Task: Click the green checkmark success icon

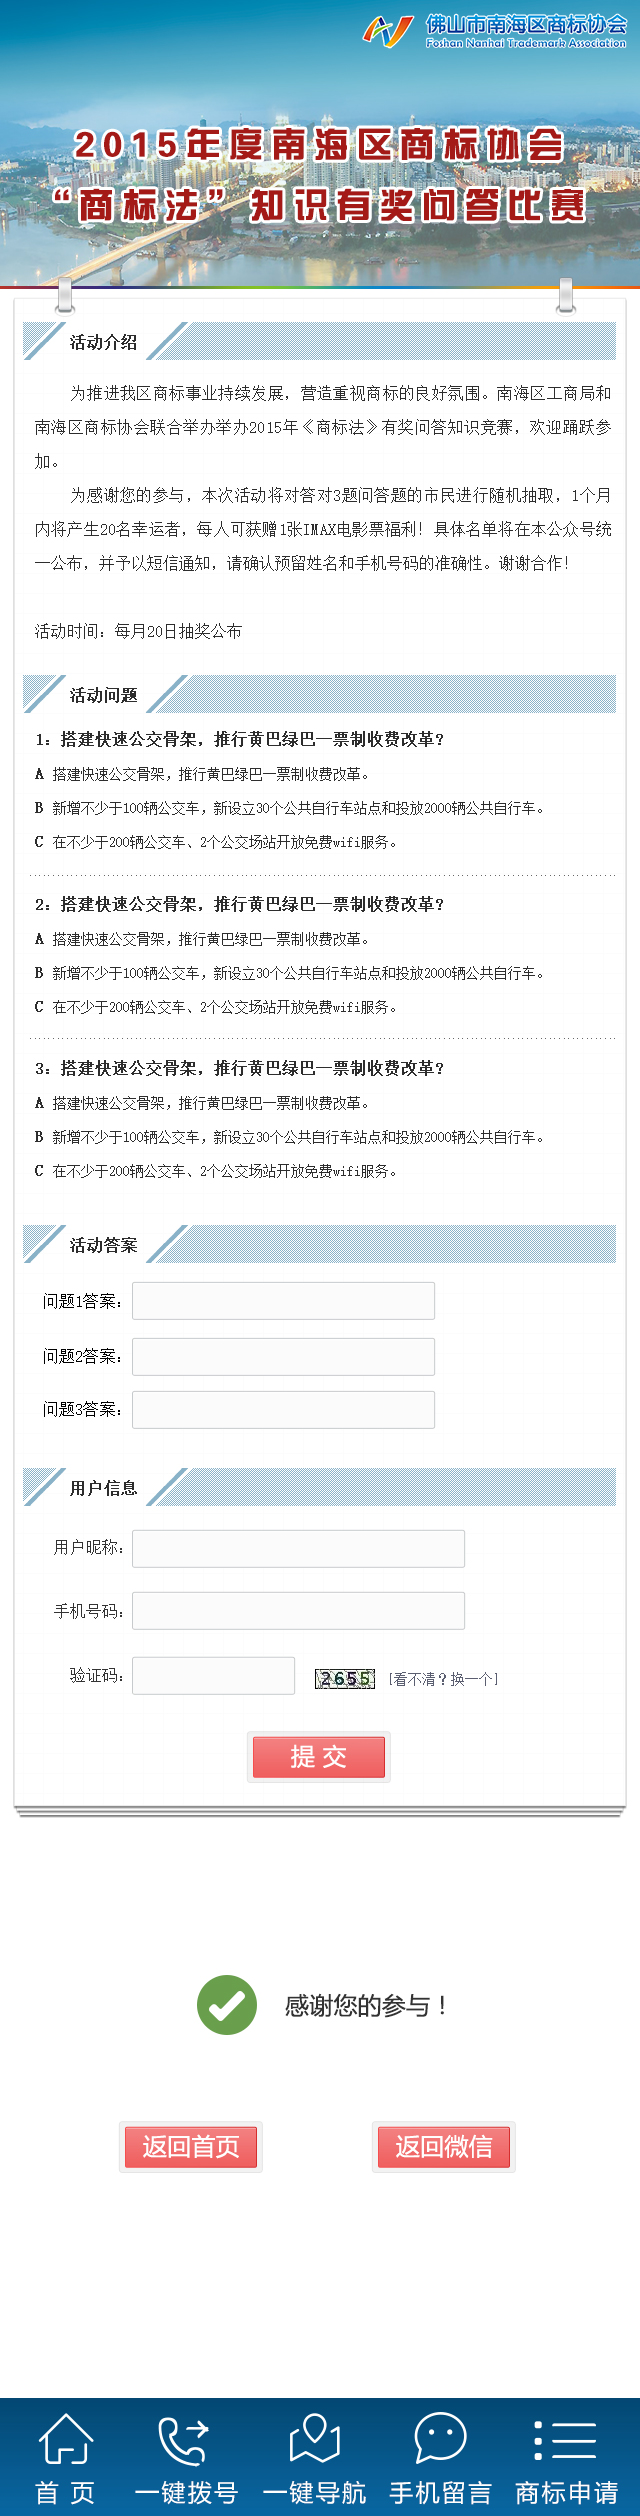Action: (227, 2004)
